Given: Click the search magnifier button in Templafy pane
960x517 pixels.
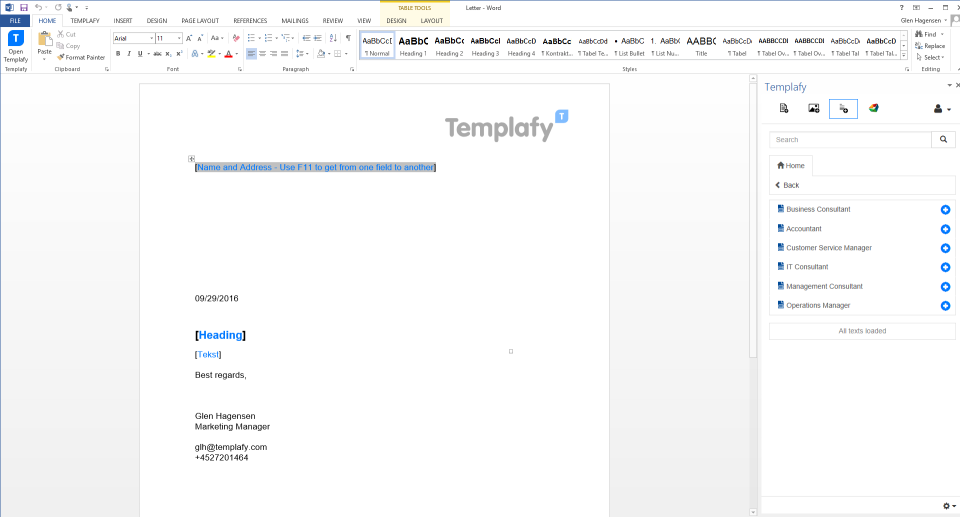Looking at the screenshot, I should point(943,140).
